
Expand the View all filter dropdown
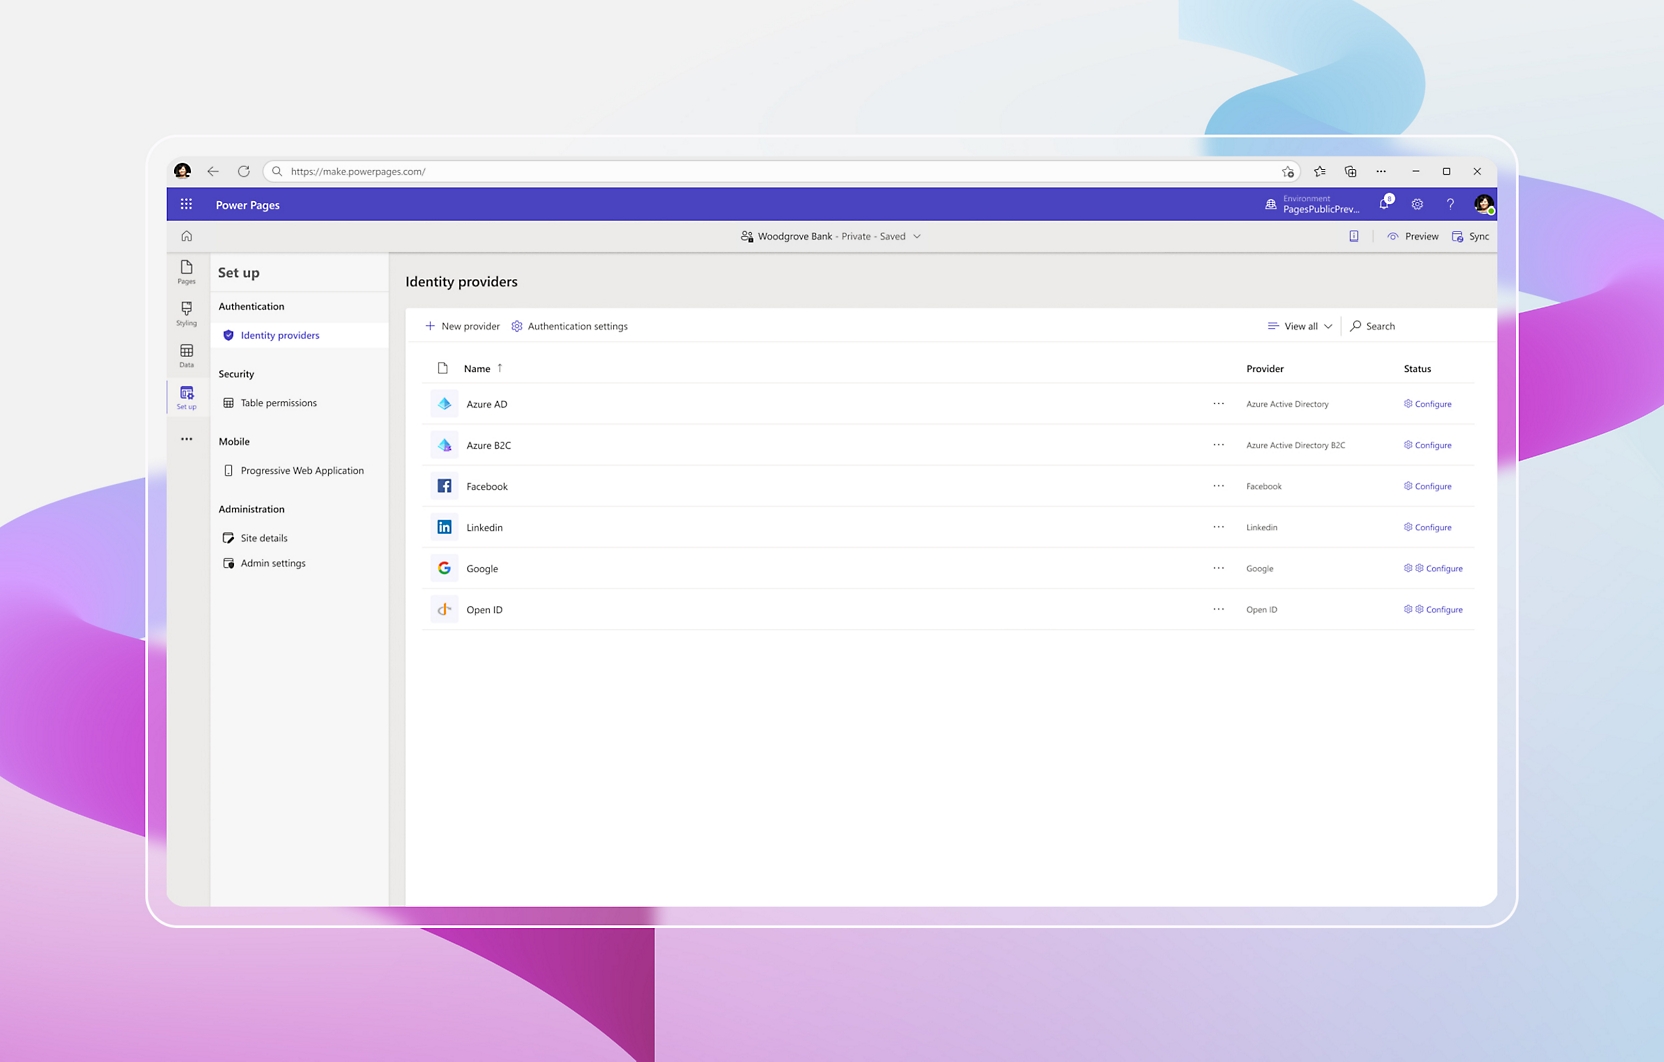(x=1300, y=326)
